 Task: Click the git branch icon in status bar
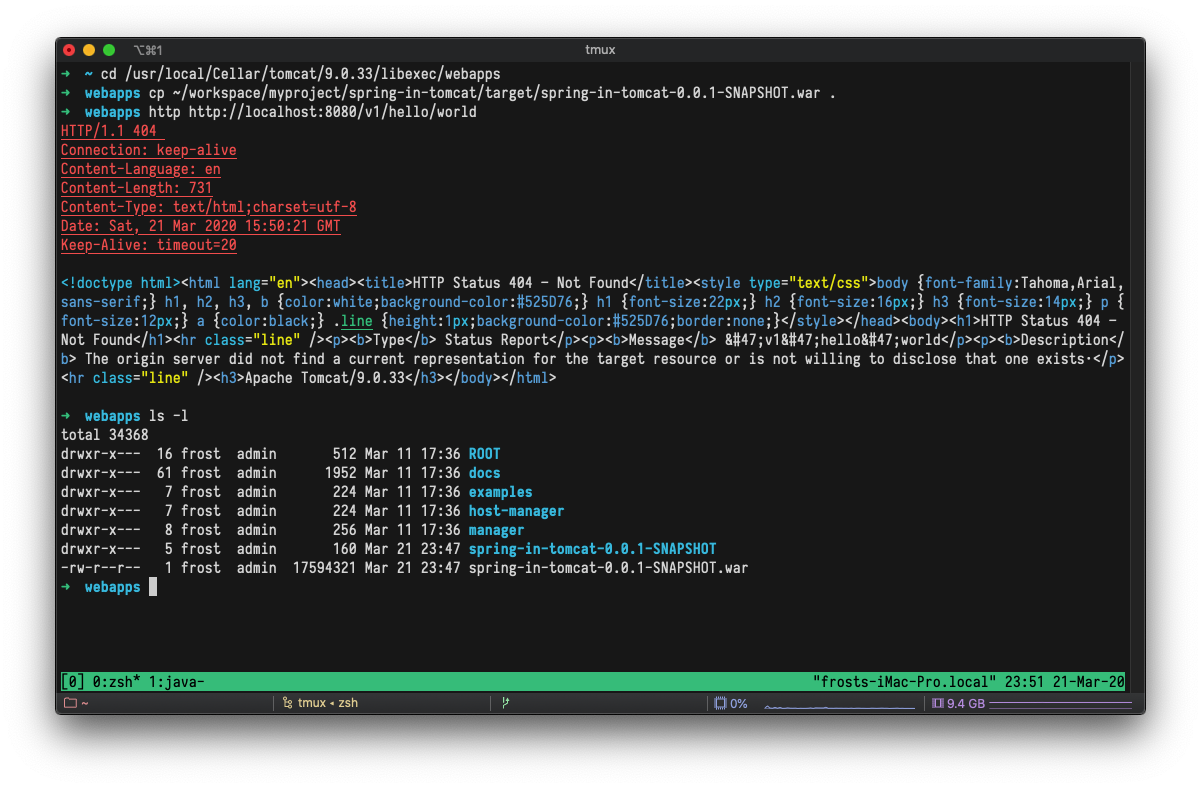(505, 703)
